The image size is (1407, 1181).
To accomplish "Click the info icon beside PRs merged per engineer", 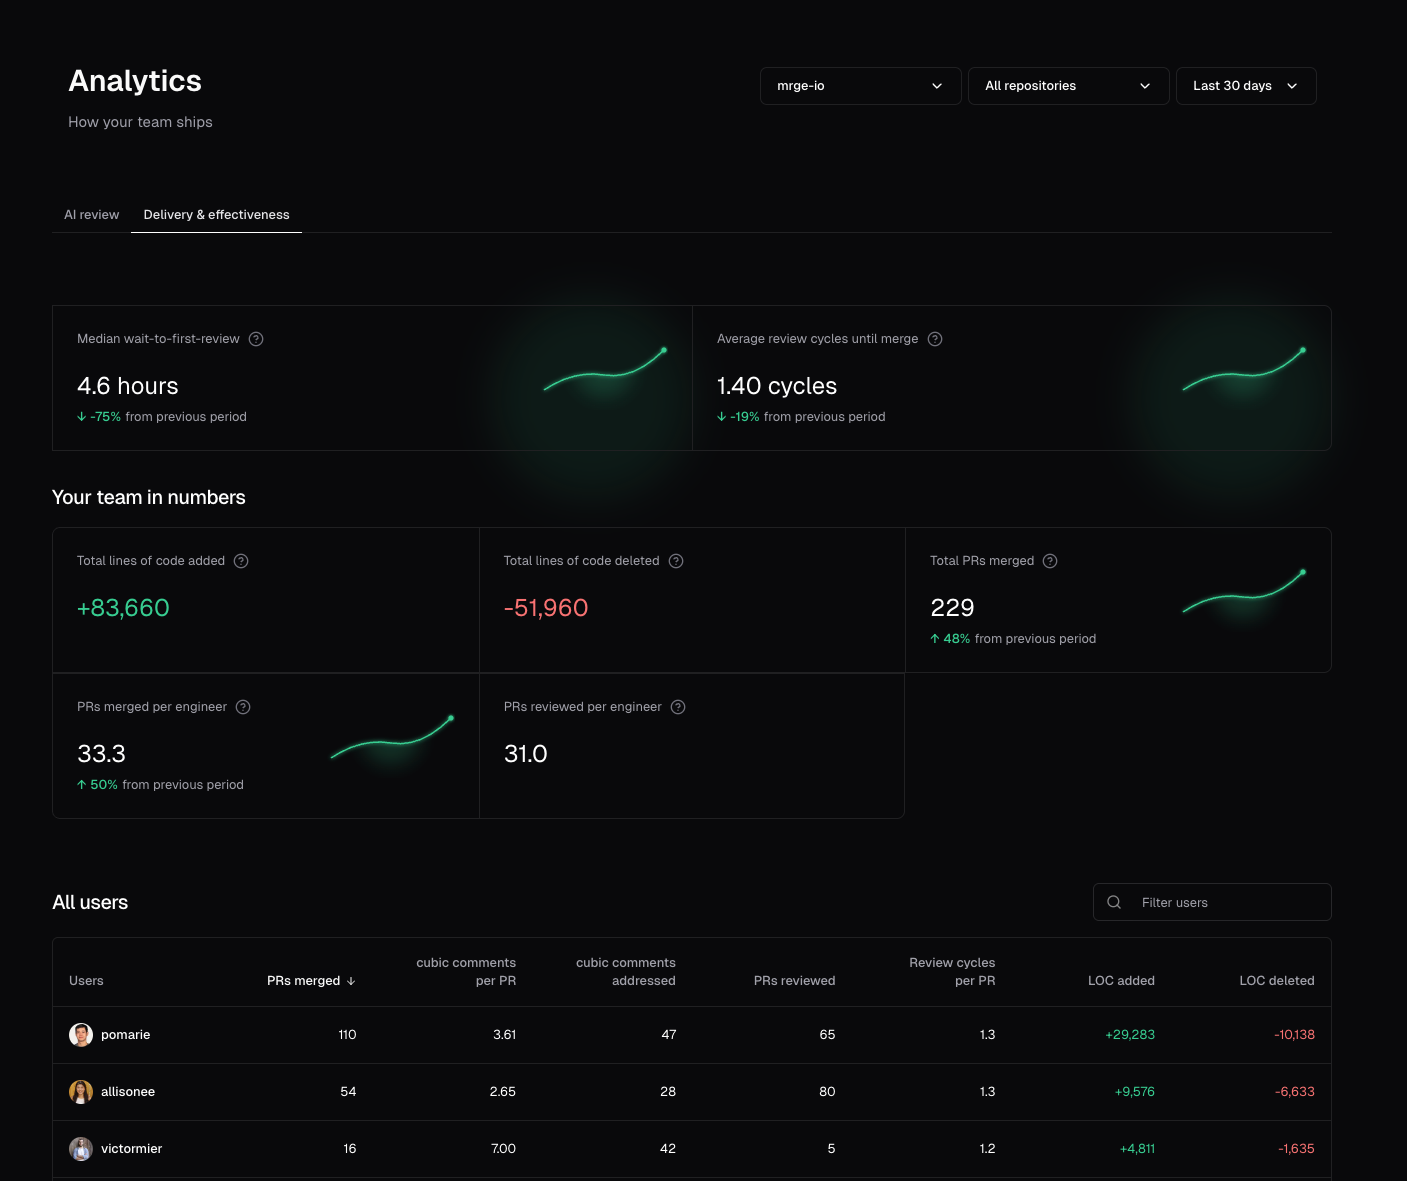I will pyautogui.click(x=242, y=707).
